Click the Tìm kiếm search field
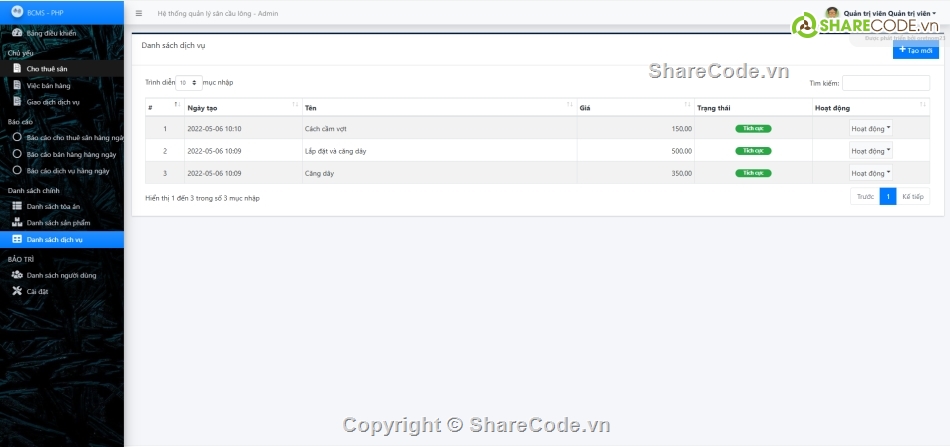Screen dimensions: 950x447 [x=885, y=83]
